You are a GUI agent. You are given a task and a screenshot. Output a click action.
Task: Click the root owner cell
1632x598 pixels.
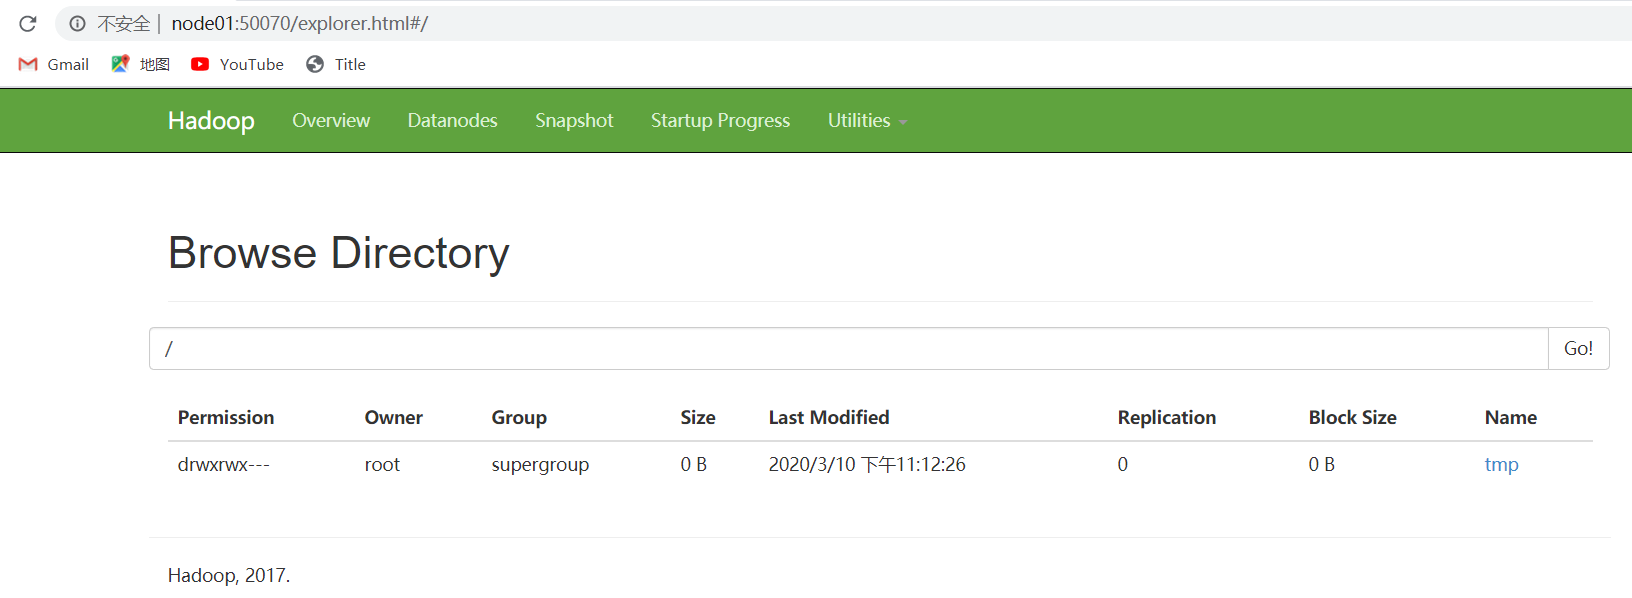[382, 464]
